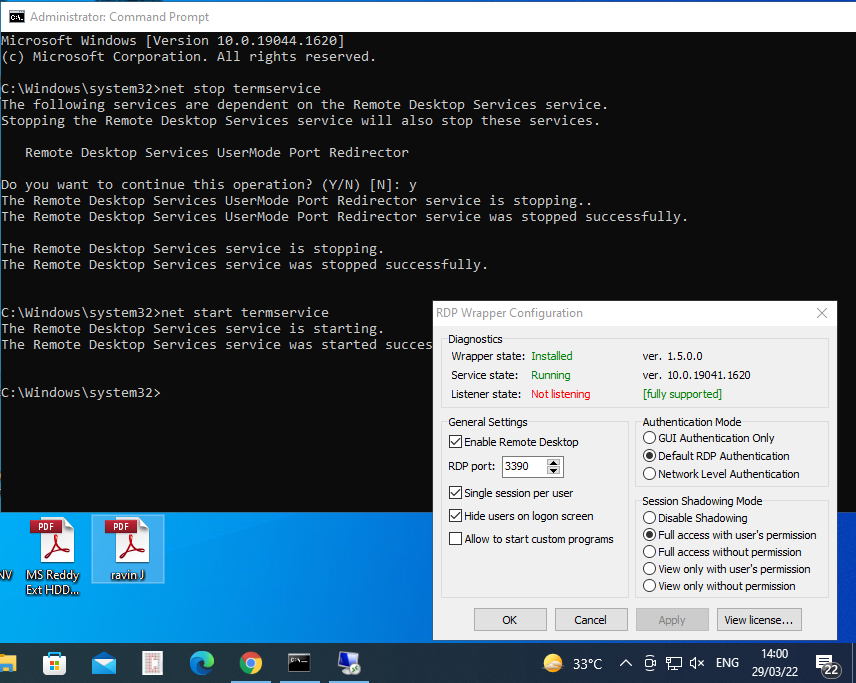The image size is (856, 683).
Task: Select Network Level Authentication
Action: 649,473
